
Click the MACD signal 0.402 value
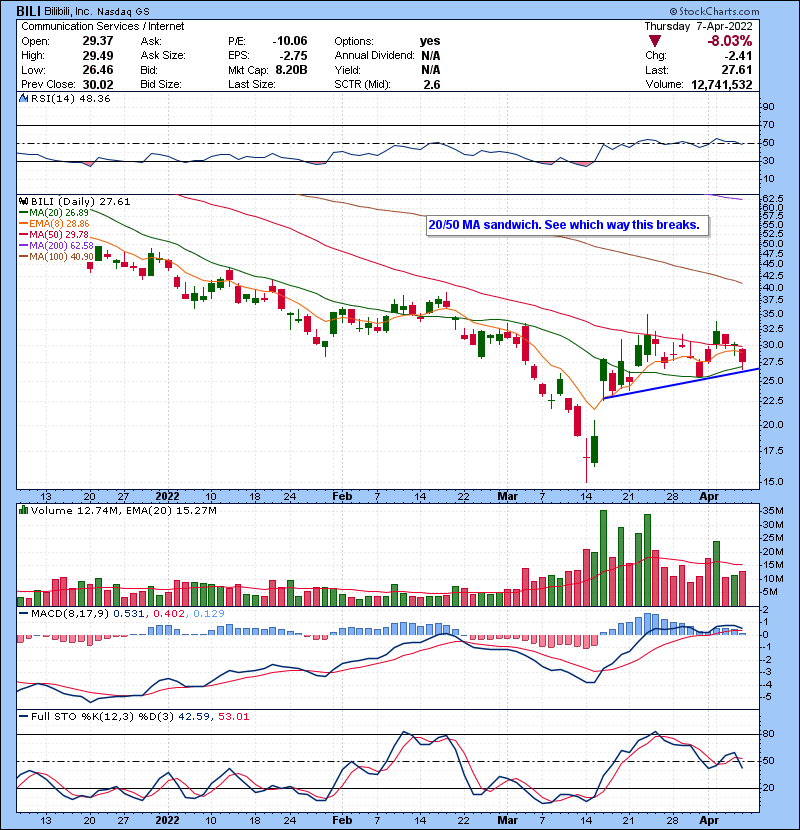tap(168, 614)
